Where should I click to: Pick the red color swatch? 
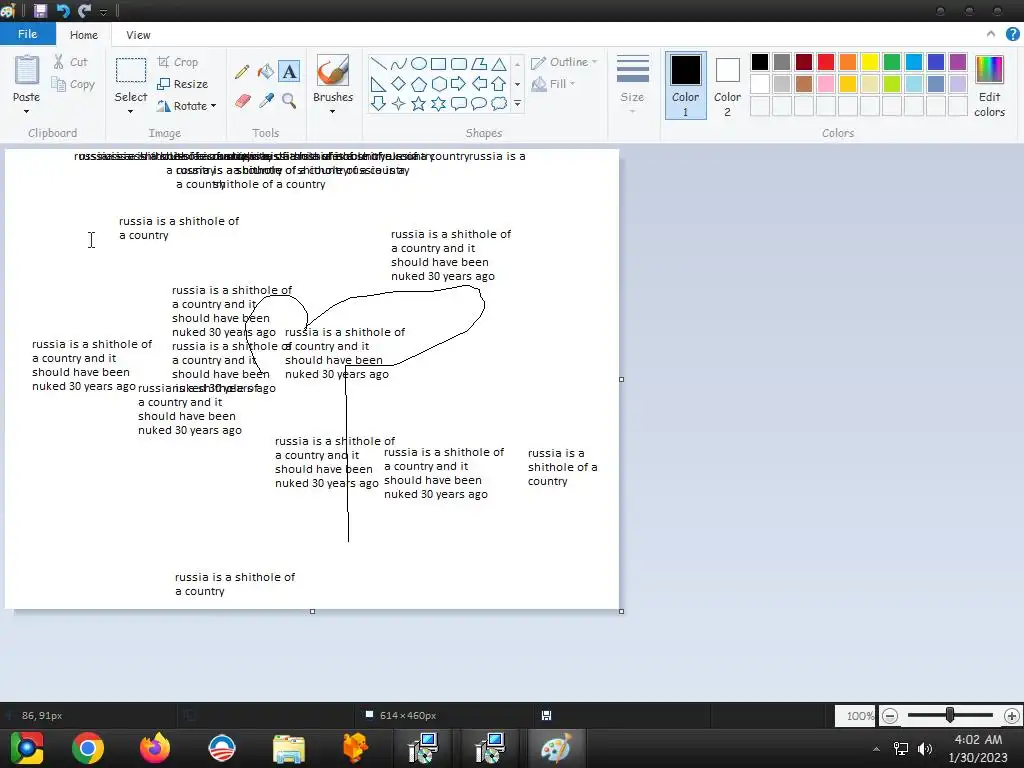point(826,62)
